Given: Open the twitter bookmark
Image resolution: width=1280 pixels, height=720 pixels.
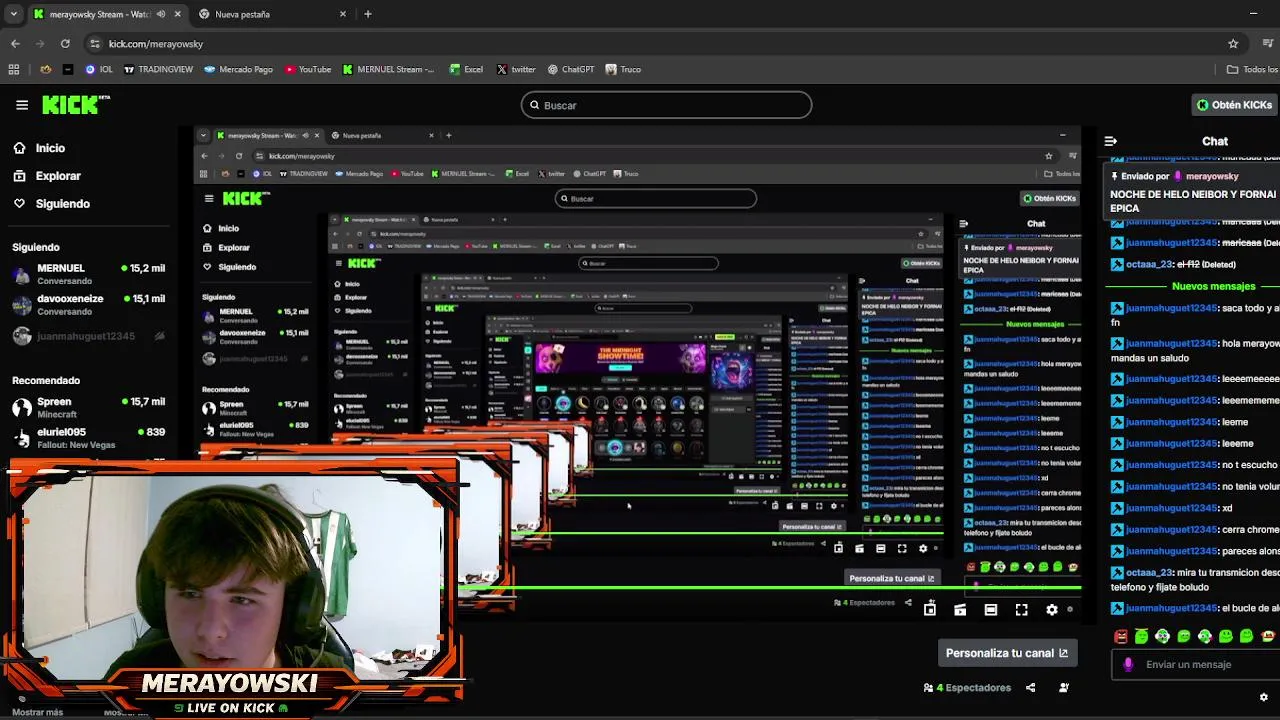Looking at the screenshot, I should (x=516, y=70).
